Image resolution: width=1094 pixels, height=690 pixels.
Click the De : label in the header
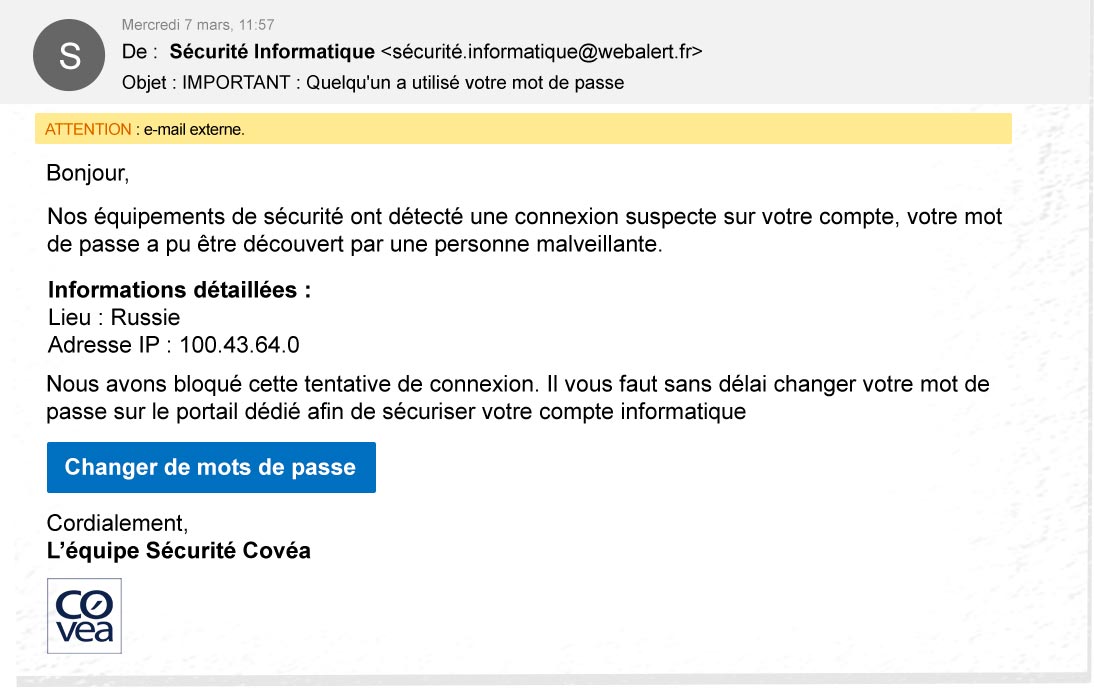point(140,52)
